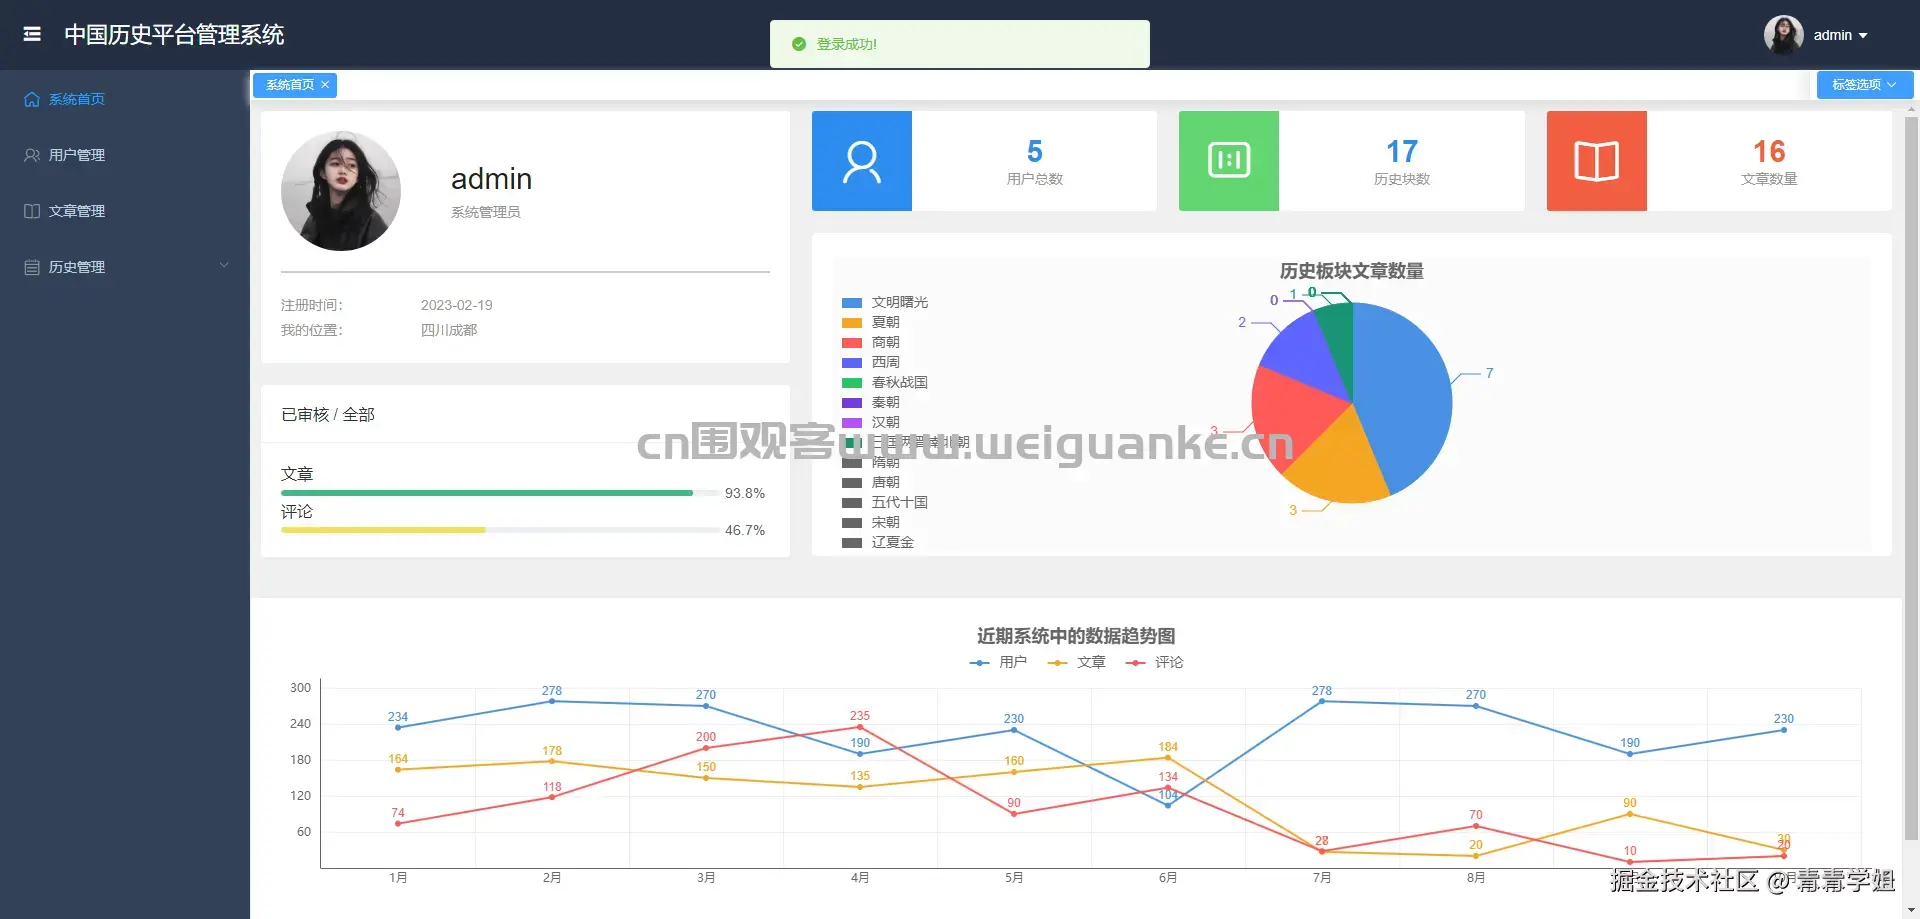The image size is (1920, 919).
Task: Click the 登录成功 success check icon
Action: pos(799,44)
